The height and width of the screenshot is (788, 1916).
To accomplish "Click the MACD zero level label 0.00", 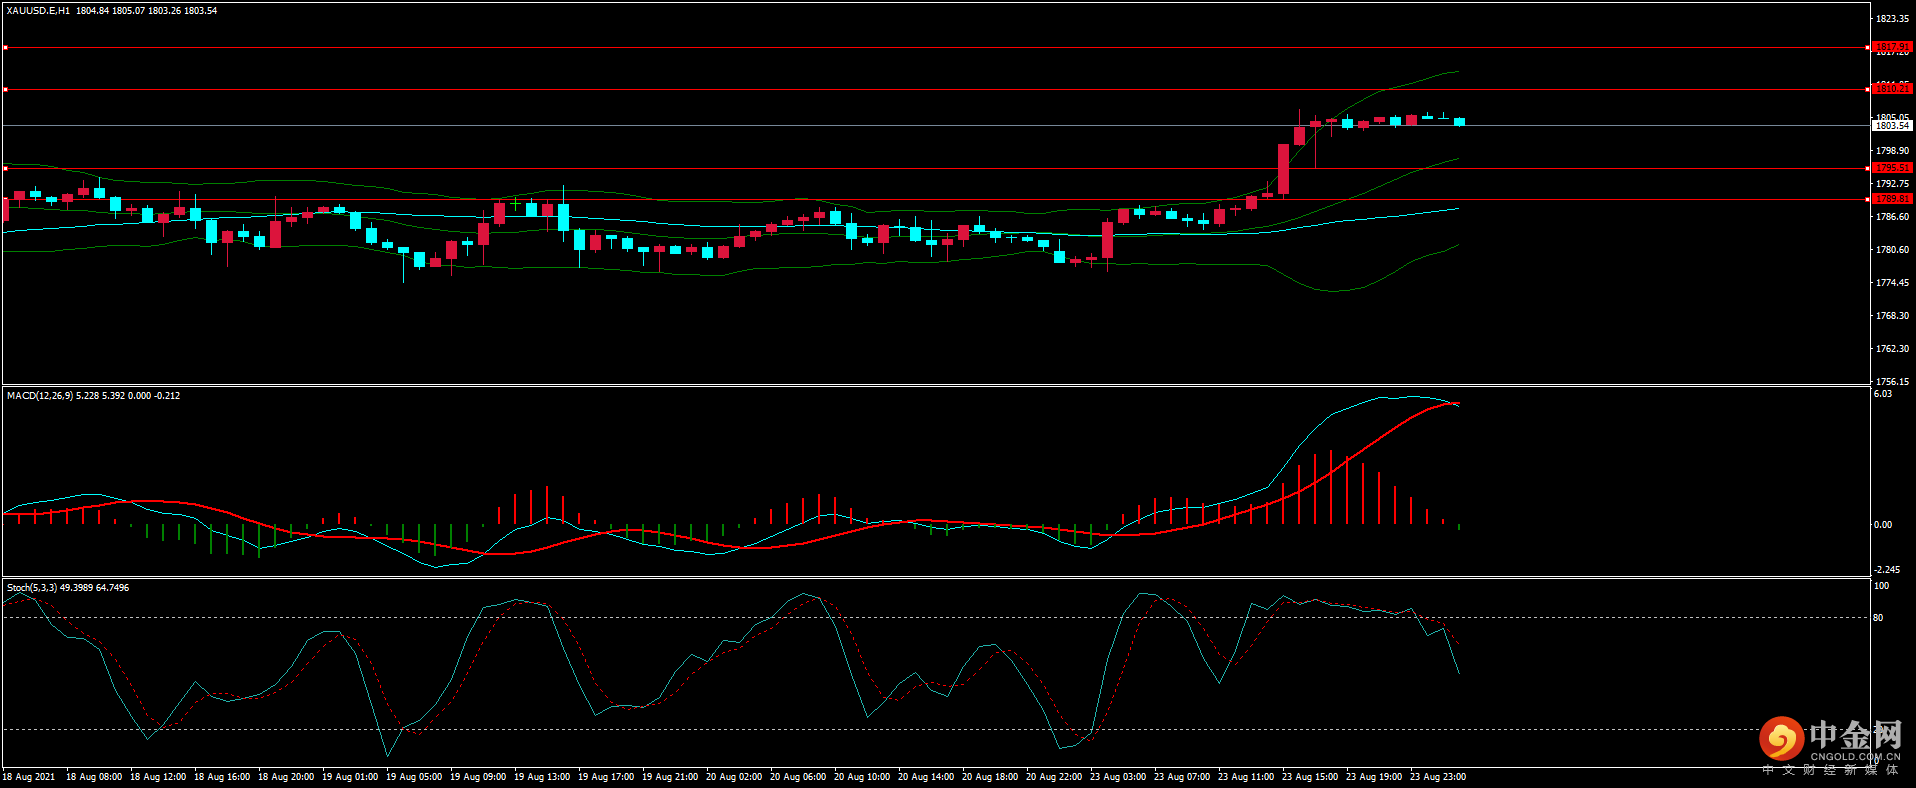I will tap(1883, 525).
